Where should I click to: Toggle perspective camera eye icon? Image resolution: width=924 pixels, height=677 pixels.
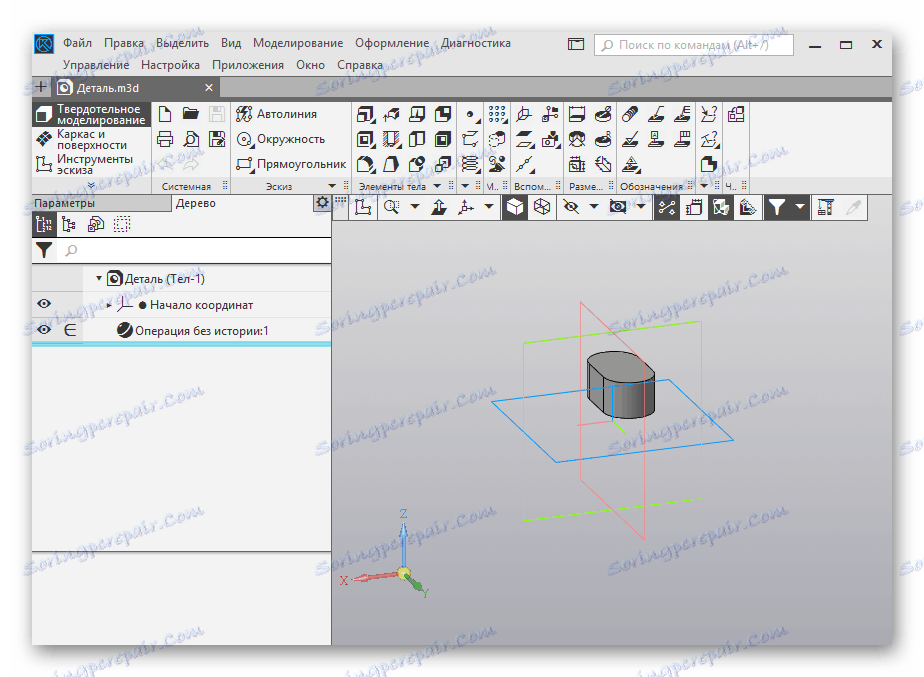pyautogui.click(x=618, y=207)
